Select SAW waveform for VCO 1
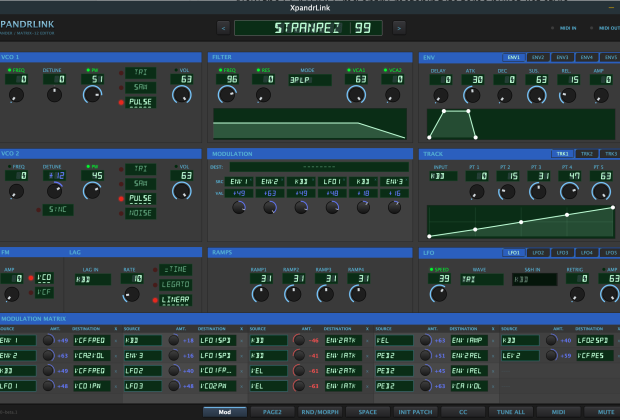Screen dimensions: 620x420 pos(140,87)
